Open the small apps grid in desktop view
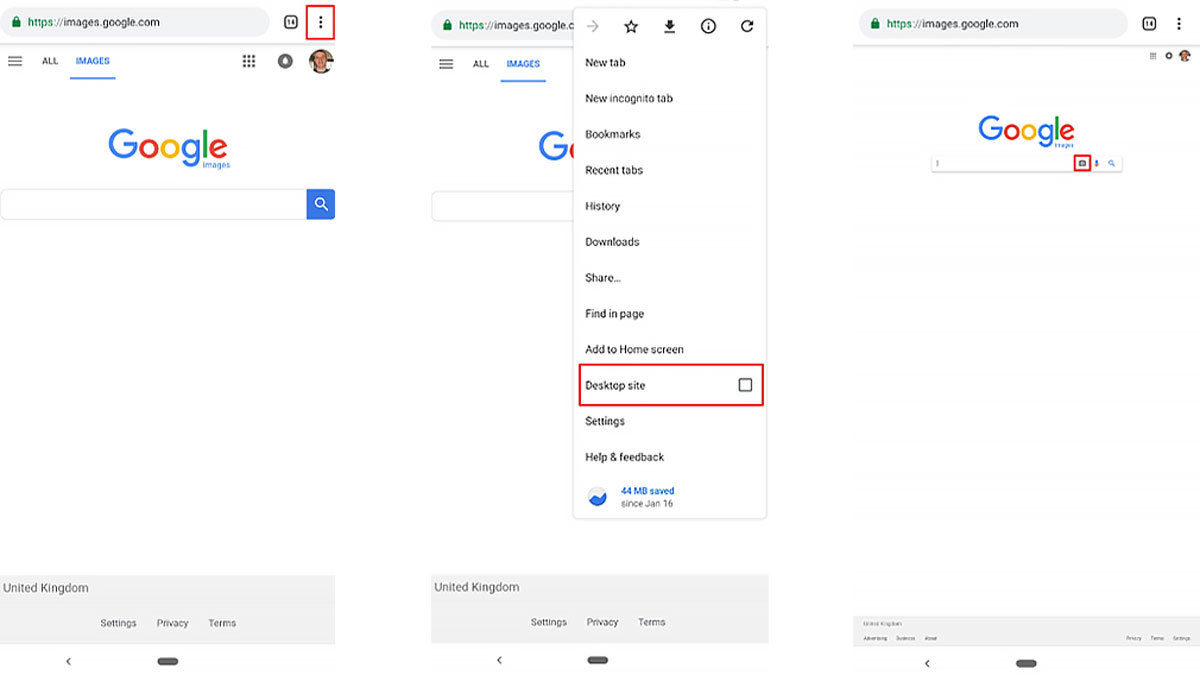Image resolution: width=1200 pixels, height=675 pixels. (x=1153, y=56)
